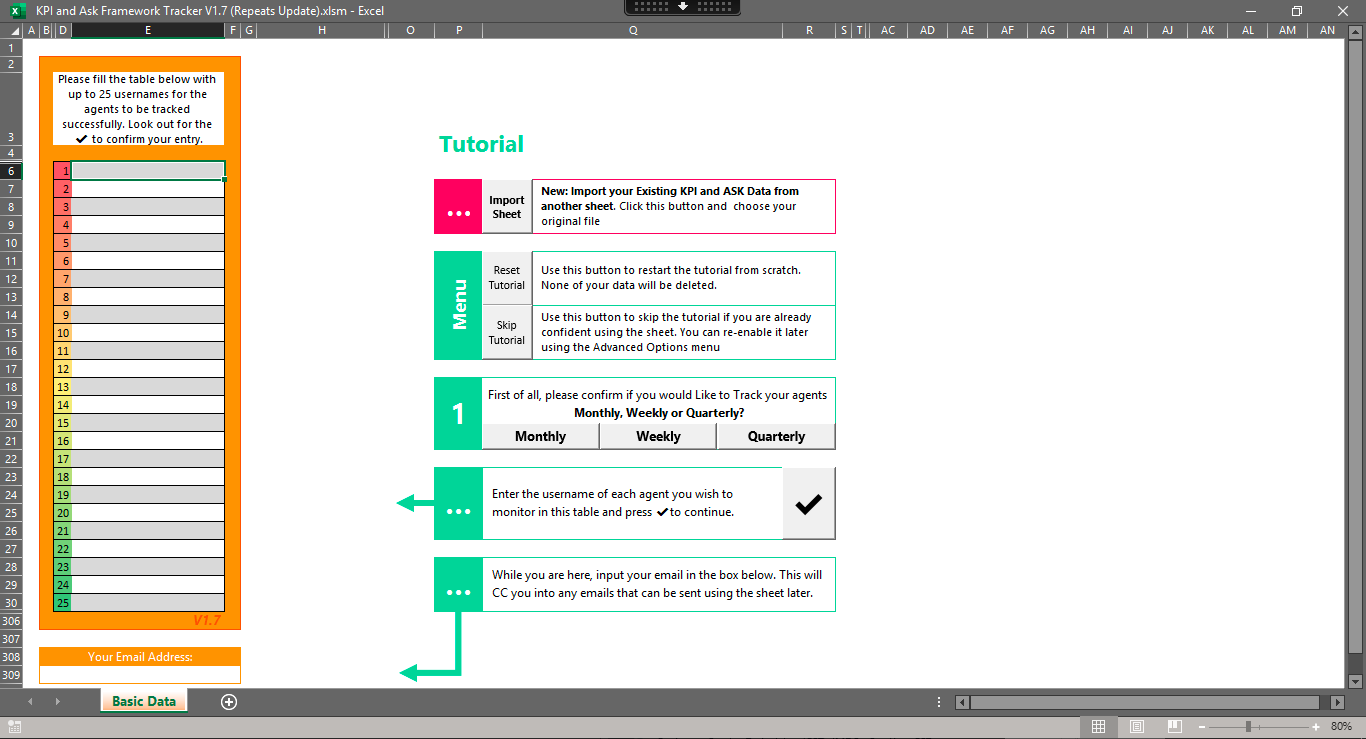This screenshot has height=739, width=1366.
Task: Click the Reset Tutorial button
Action: [x=507, y=278]
